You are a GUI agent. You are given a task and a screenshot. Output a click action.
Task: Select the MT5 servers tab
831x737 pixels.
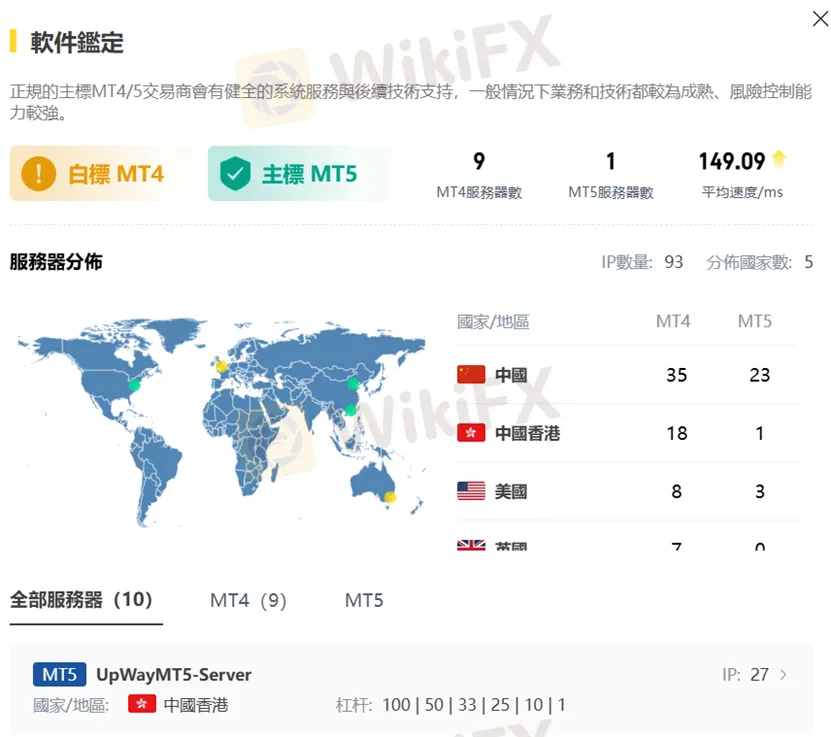pos(364,600)
